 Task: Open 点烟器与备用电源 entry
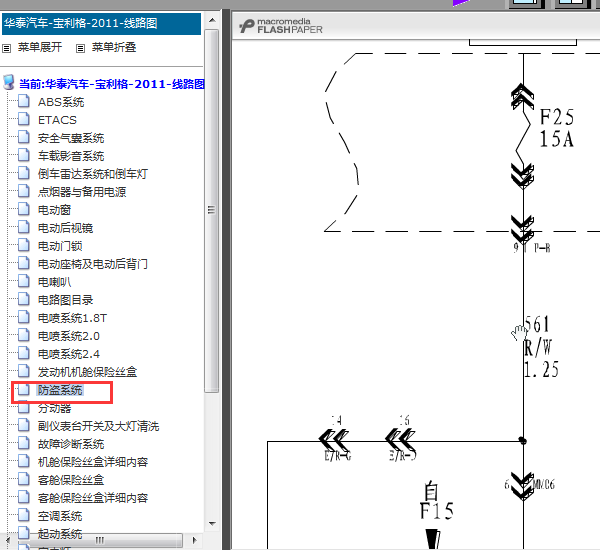tap(82, 192)
